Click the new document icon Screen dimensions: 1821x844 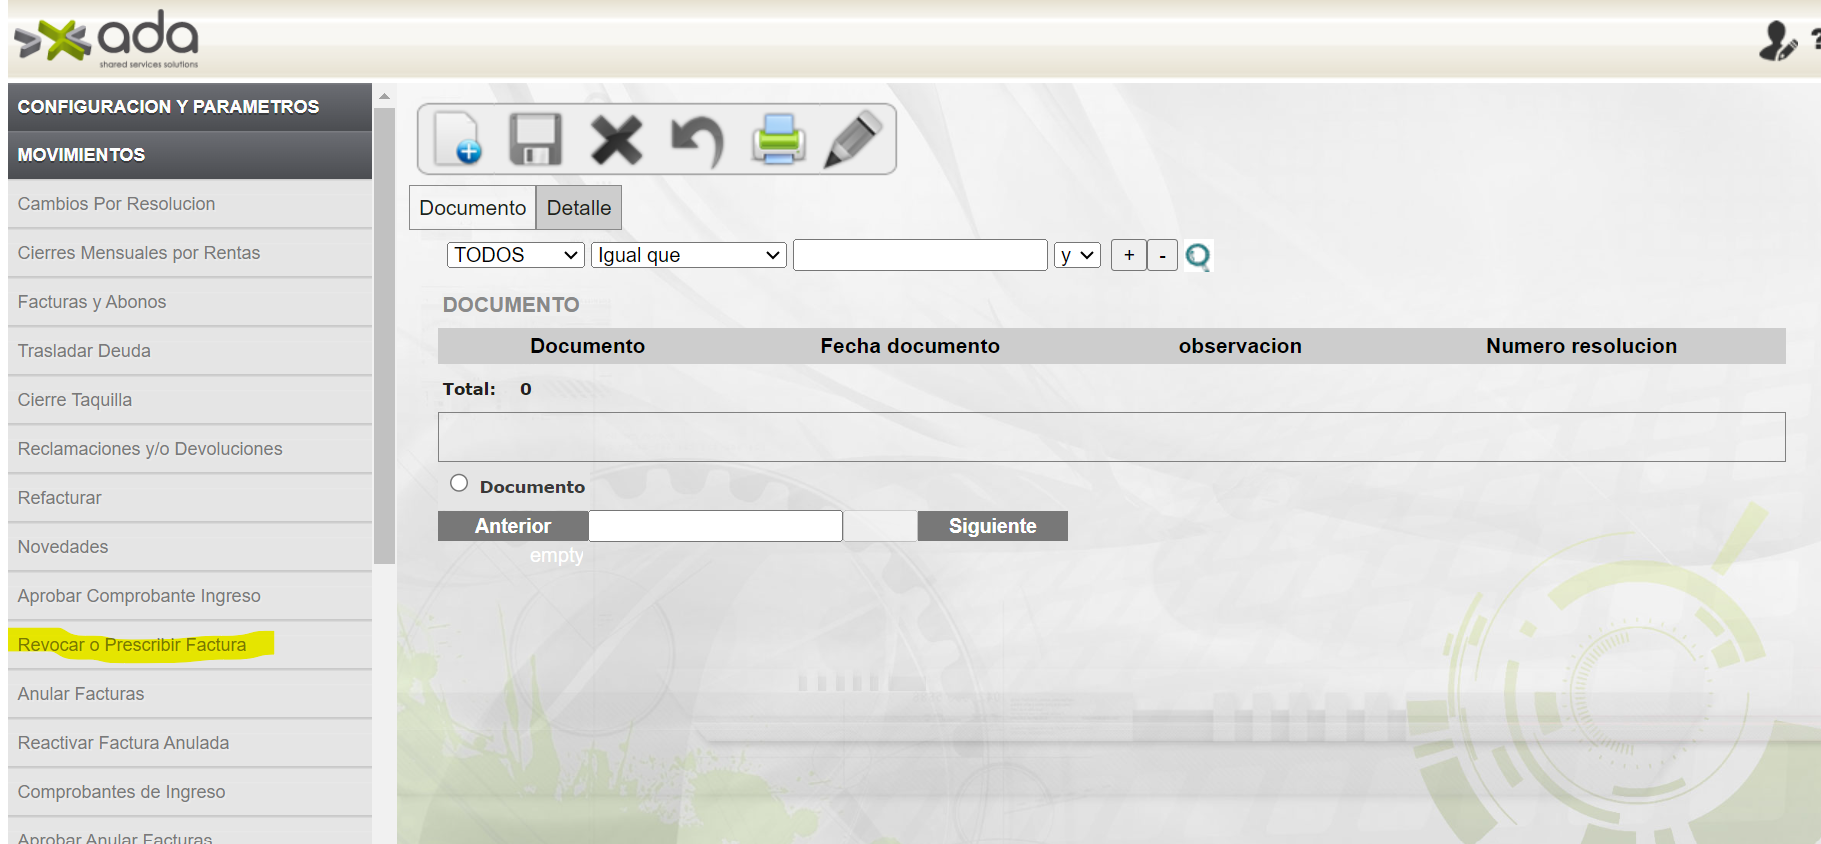(458, 139)
